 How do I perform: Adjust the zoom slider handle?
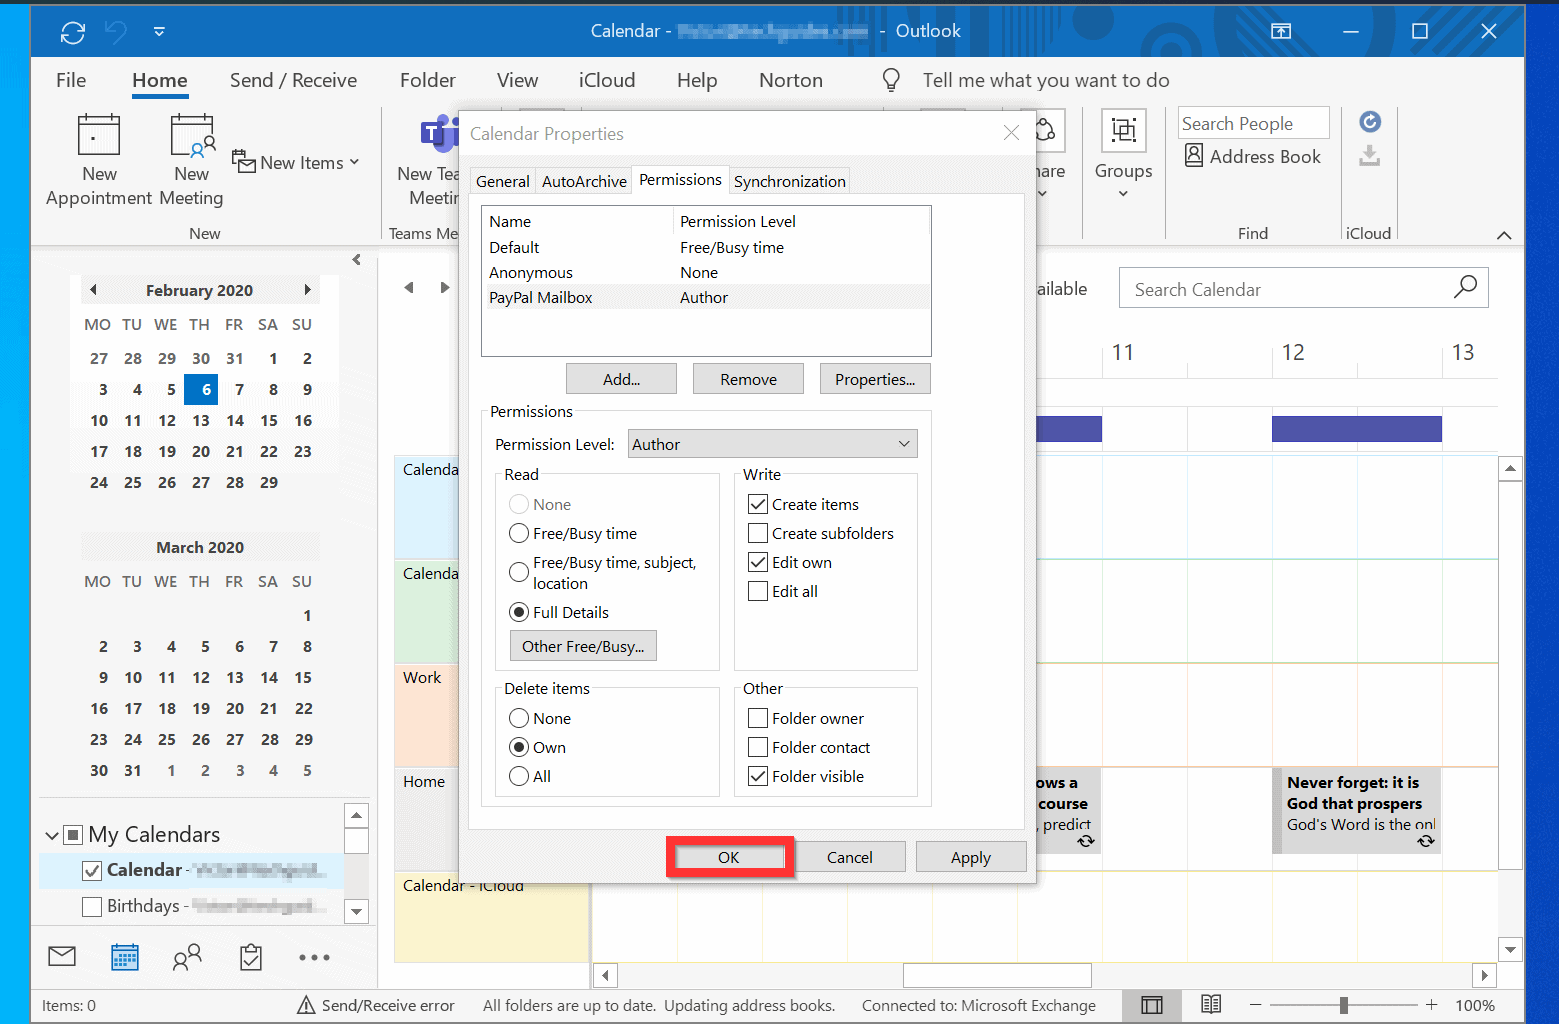point(1344,1004)
